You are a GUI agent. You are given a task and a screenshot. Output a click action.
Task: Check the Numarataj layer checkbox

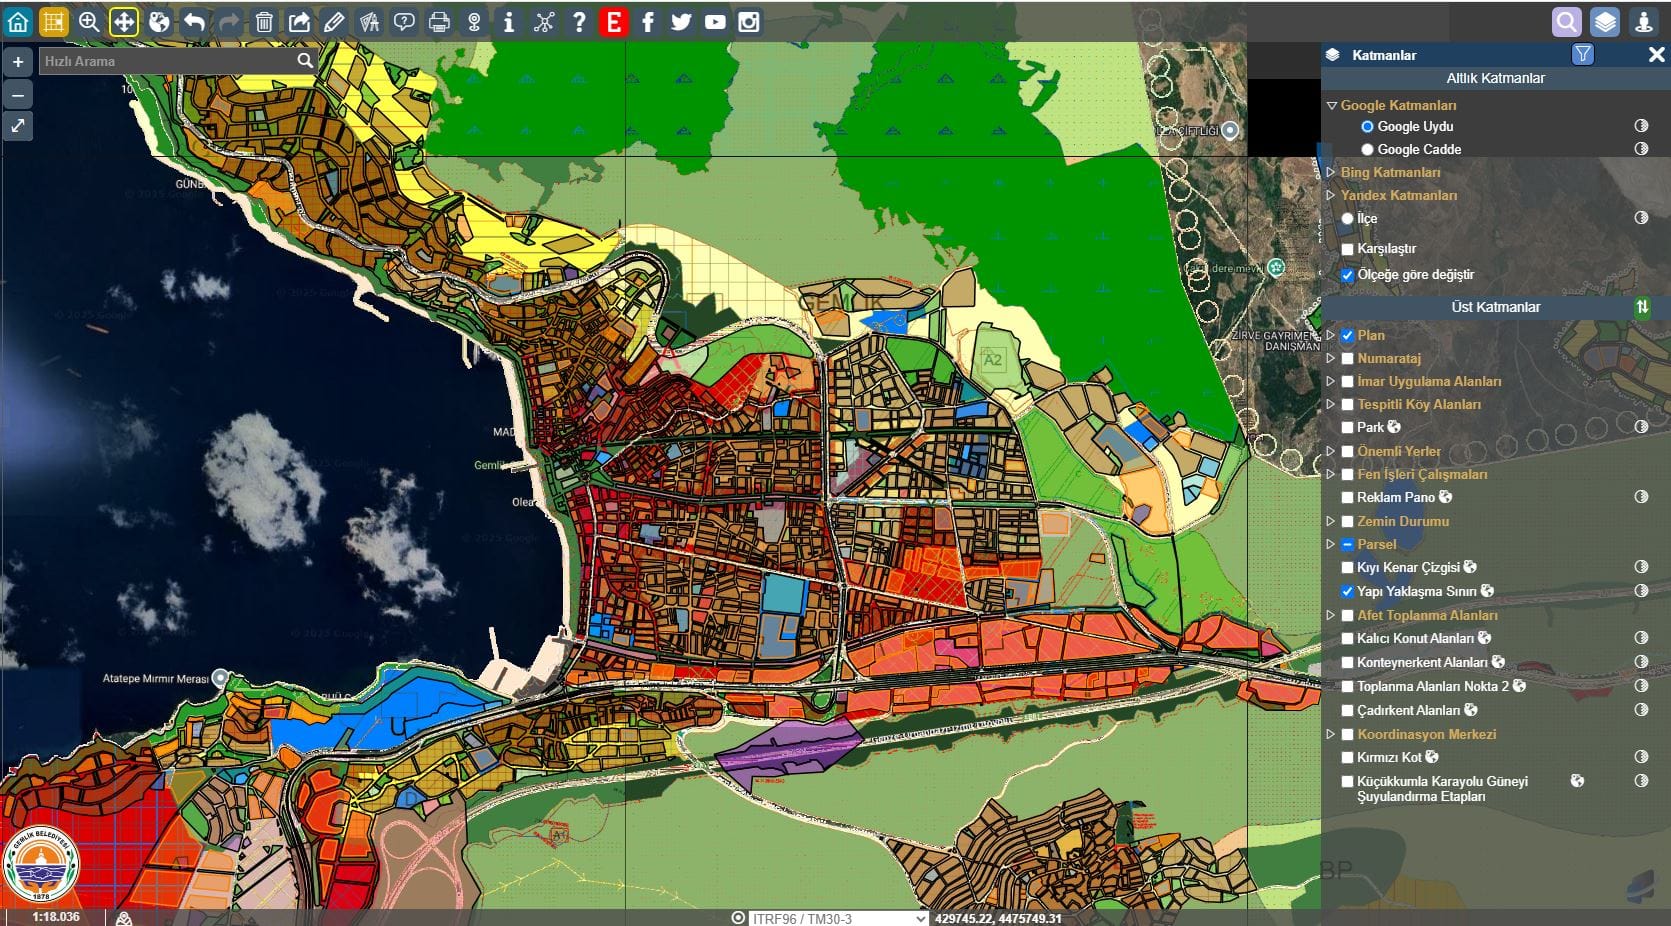click(1348, 359)
